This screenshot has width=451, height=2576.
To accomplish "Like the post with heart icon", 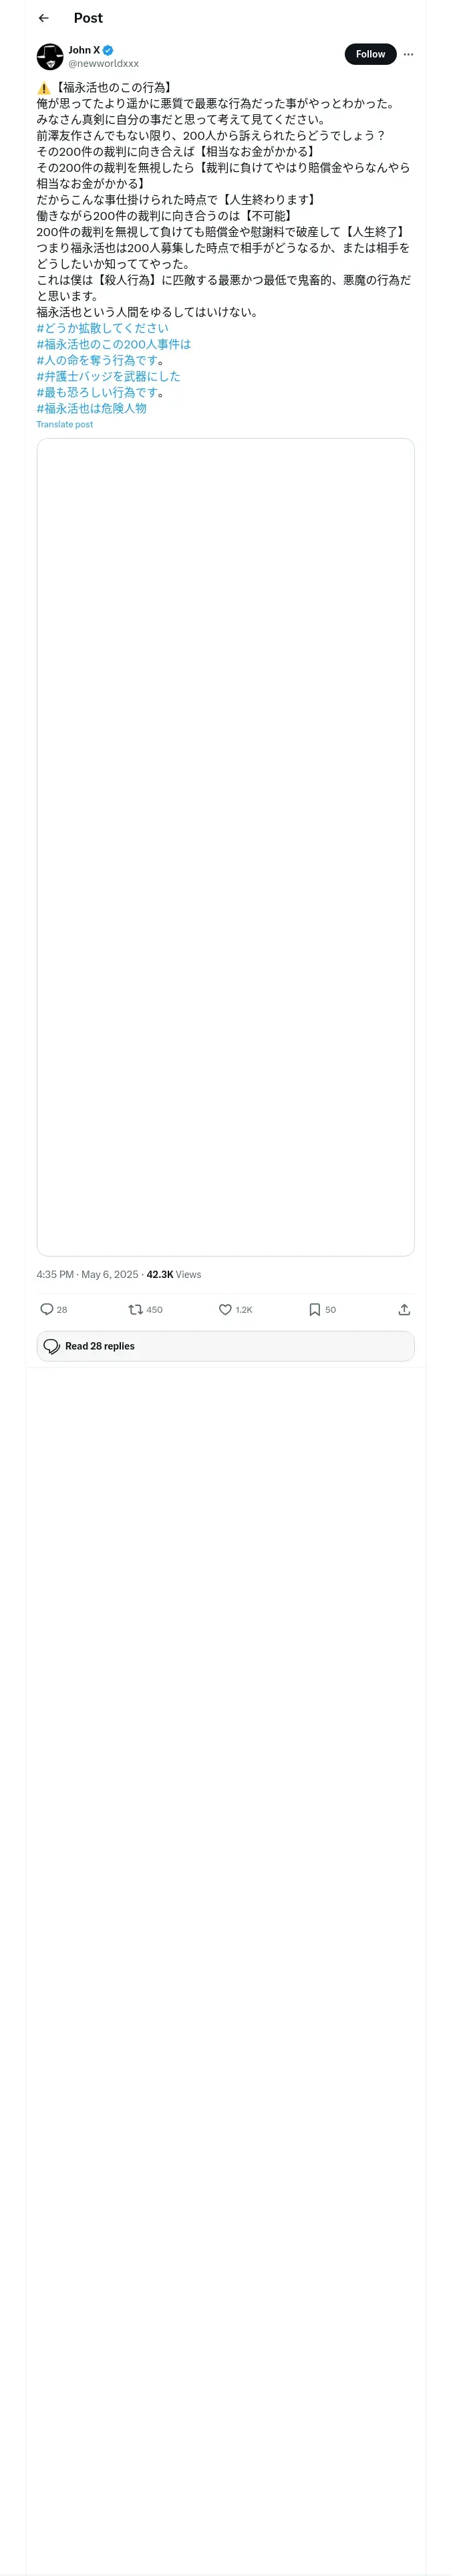I will pyautogui.click(x=225, y=1309).
